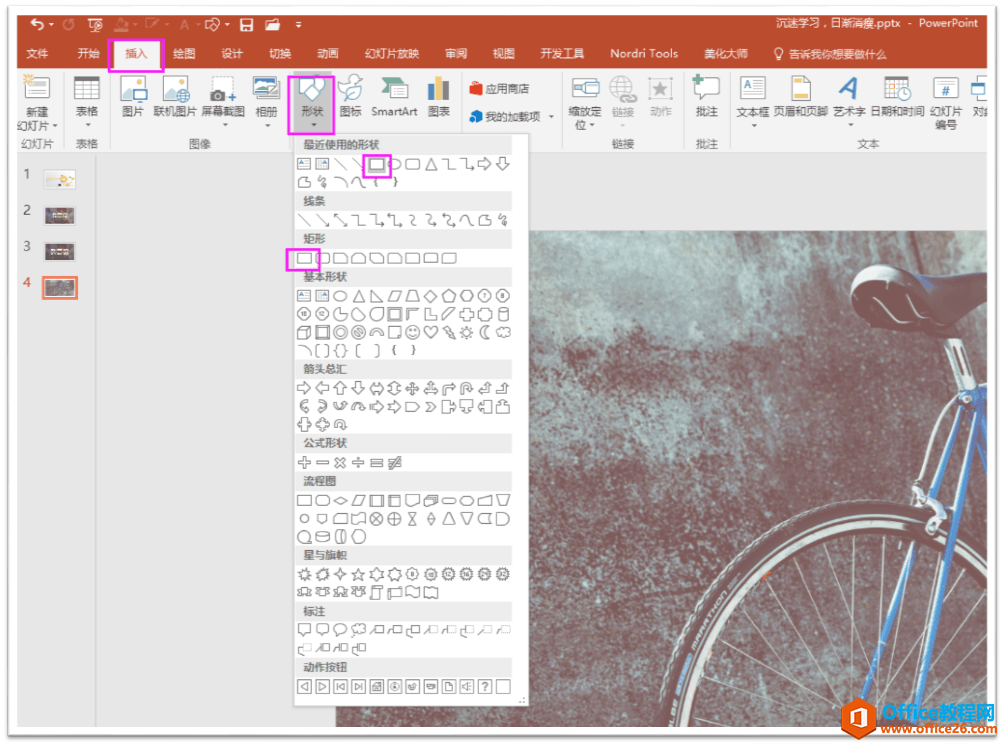
Task: Select slide 2 thumbnail in slide panel
Action: (59, 215)
